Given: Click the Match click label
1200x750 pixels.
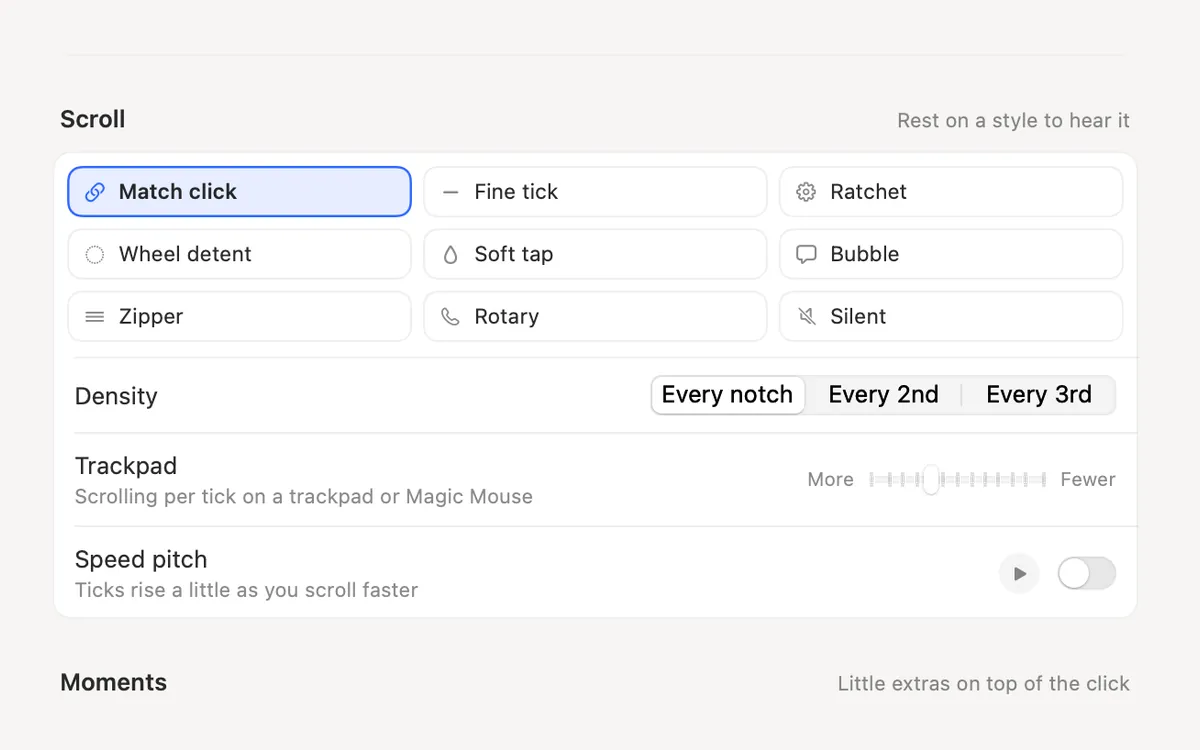Looking at the screenshot, I should tap(178, 192).
